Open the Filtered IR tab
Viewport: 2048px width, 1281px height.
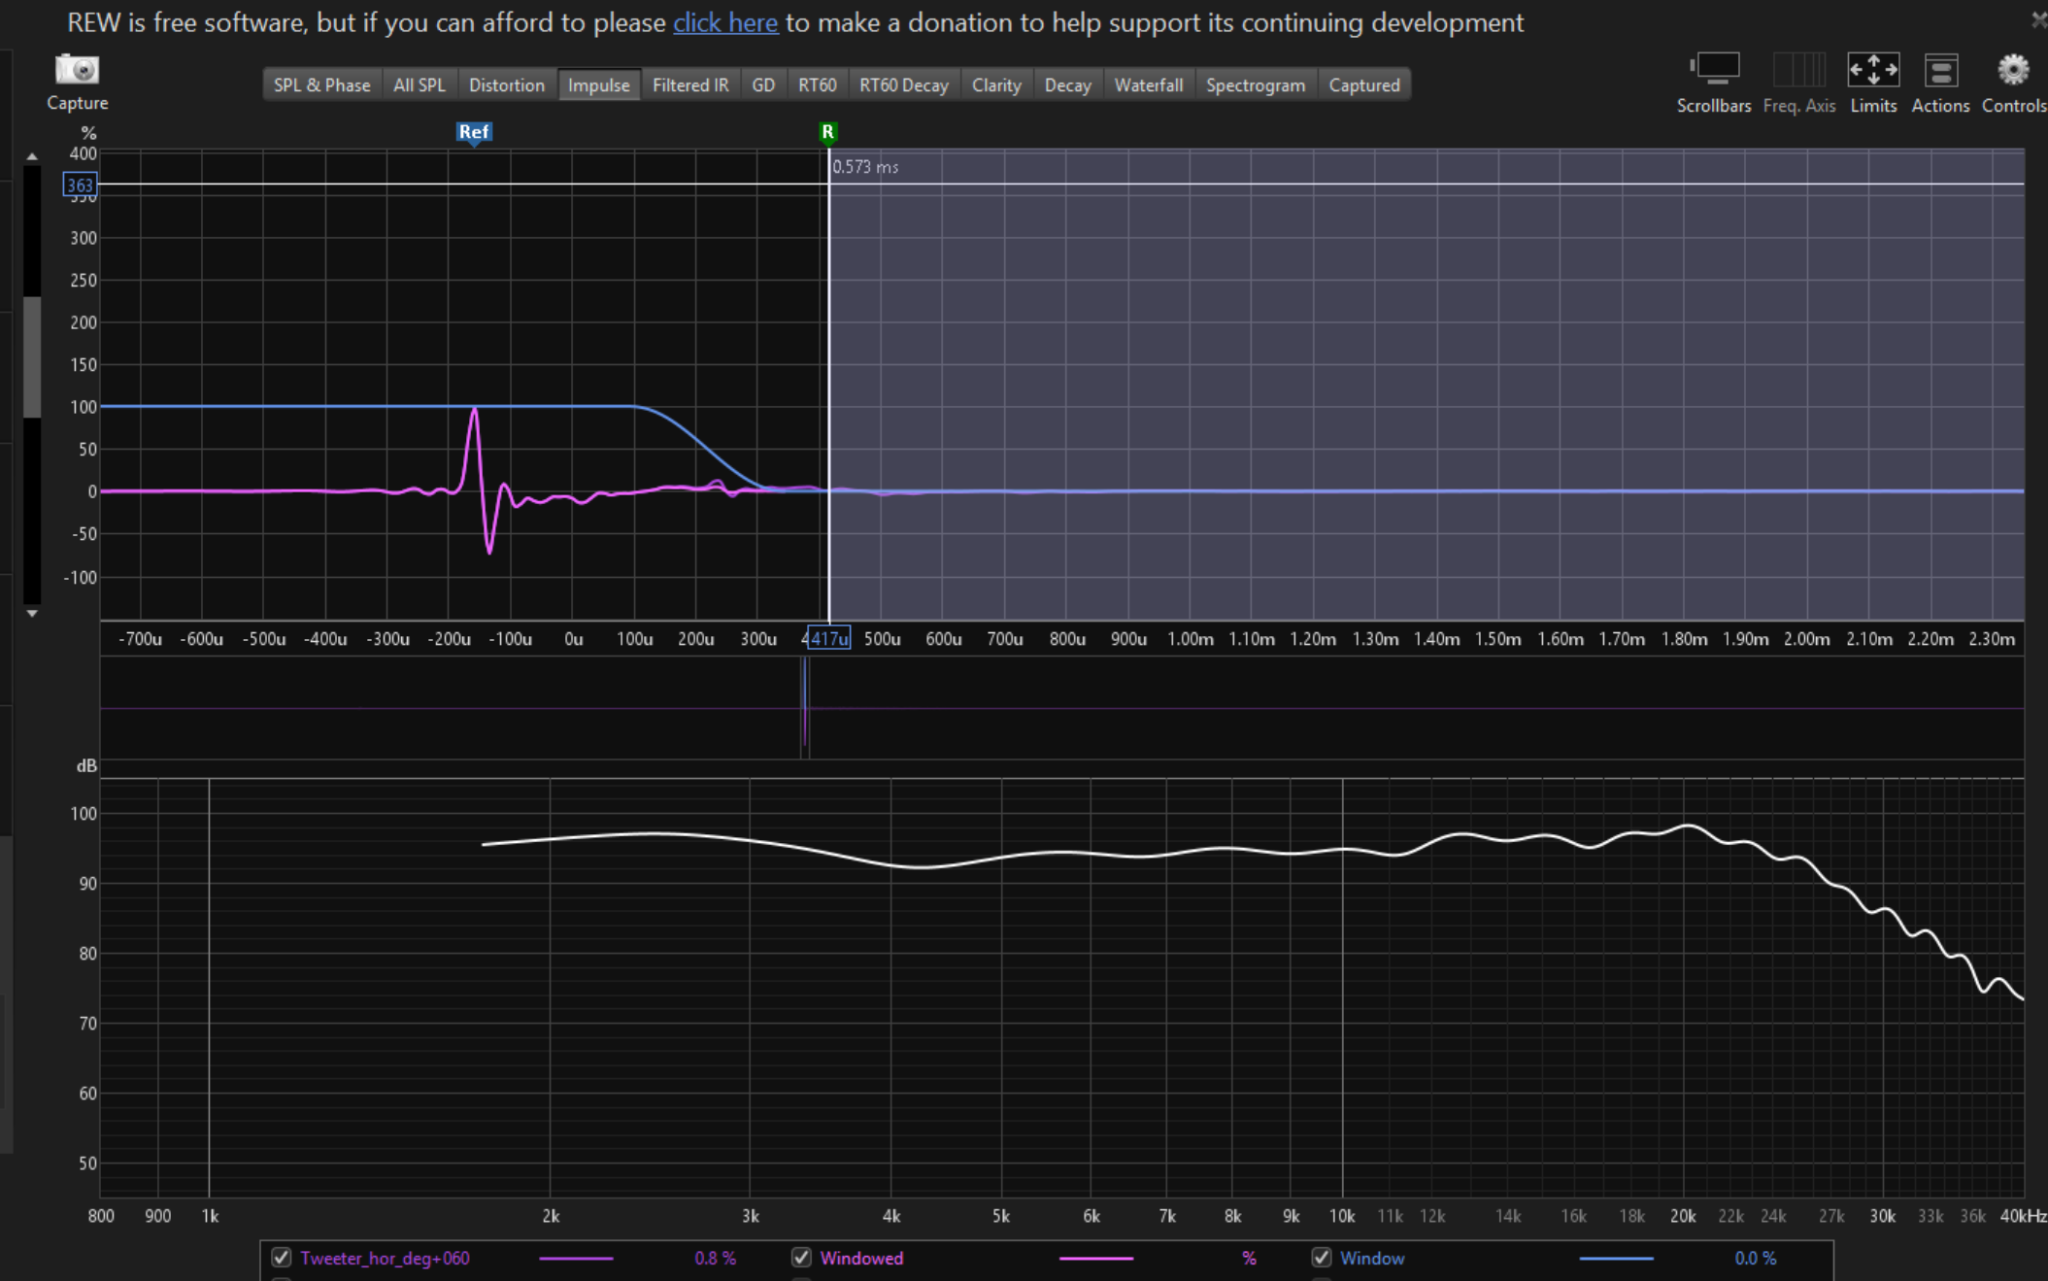691,85
